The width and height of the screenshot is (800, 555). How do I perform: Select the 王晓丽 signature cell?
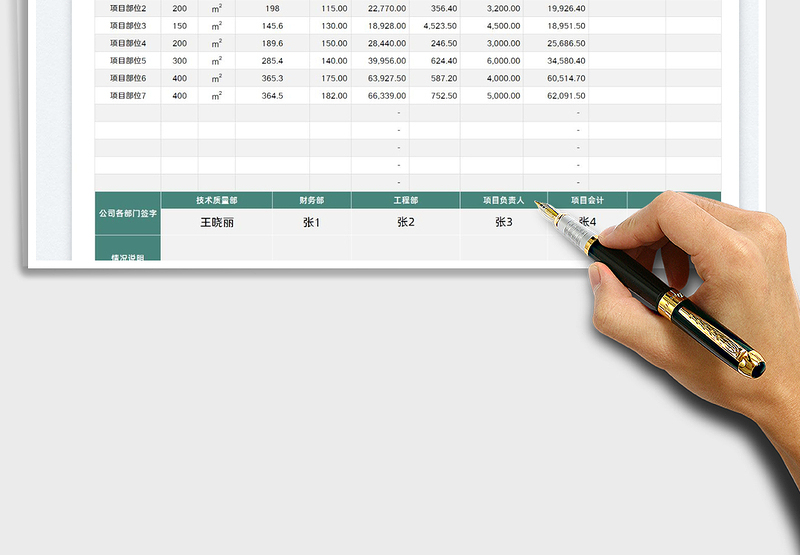[216, 222]
